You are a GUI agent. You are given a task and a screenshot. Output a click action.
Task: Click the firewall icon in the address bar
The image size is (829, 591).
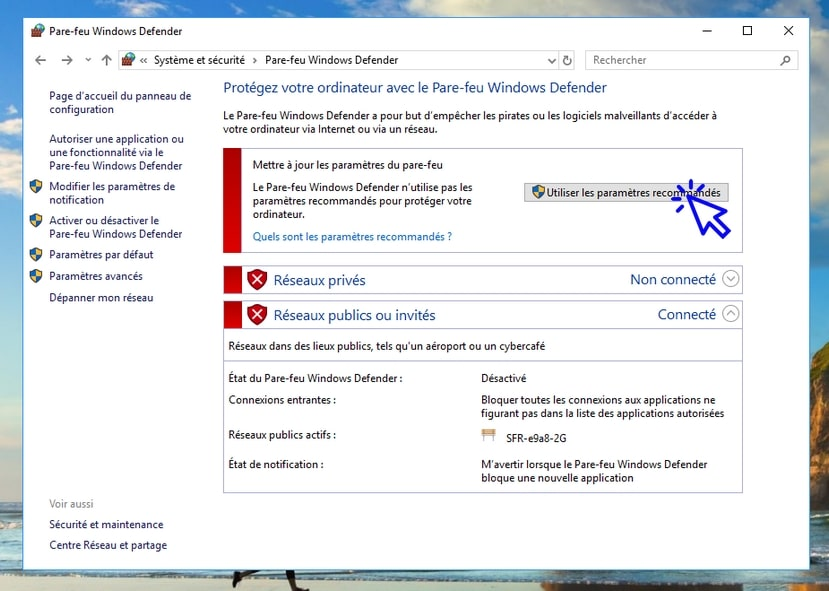(128, 60)
